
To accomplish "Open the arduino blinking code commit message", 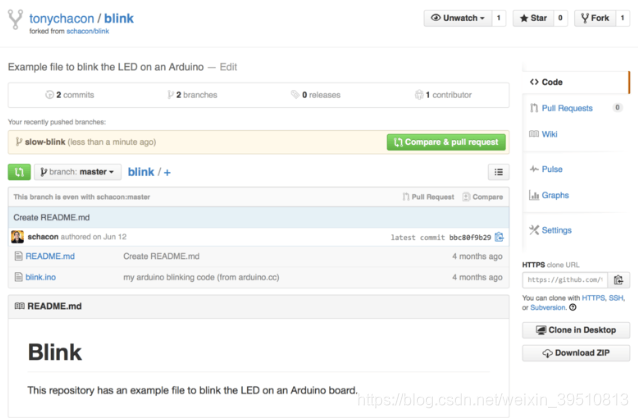I will 201,277.
